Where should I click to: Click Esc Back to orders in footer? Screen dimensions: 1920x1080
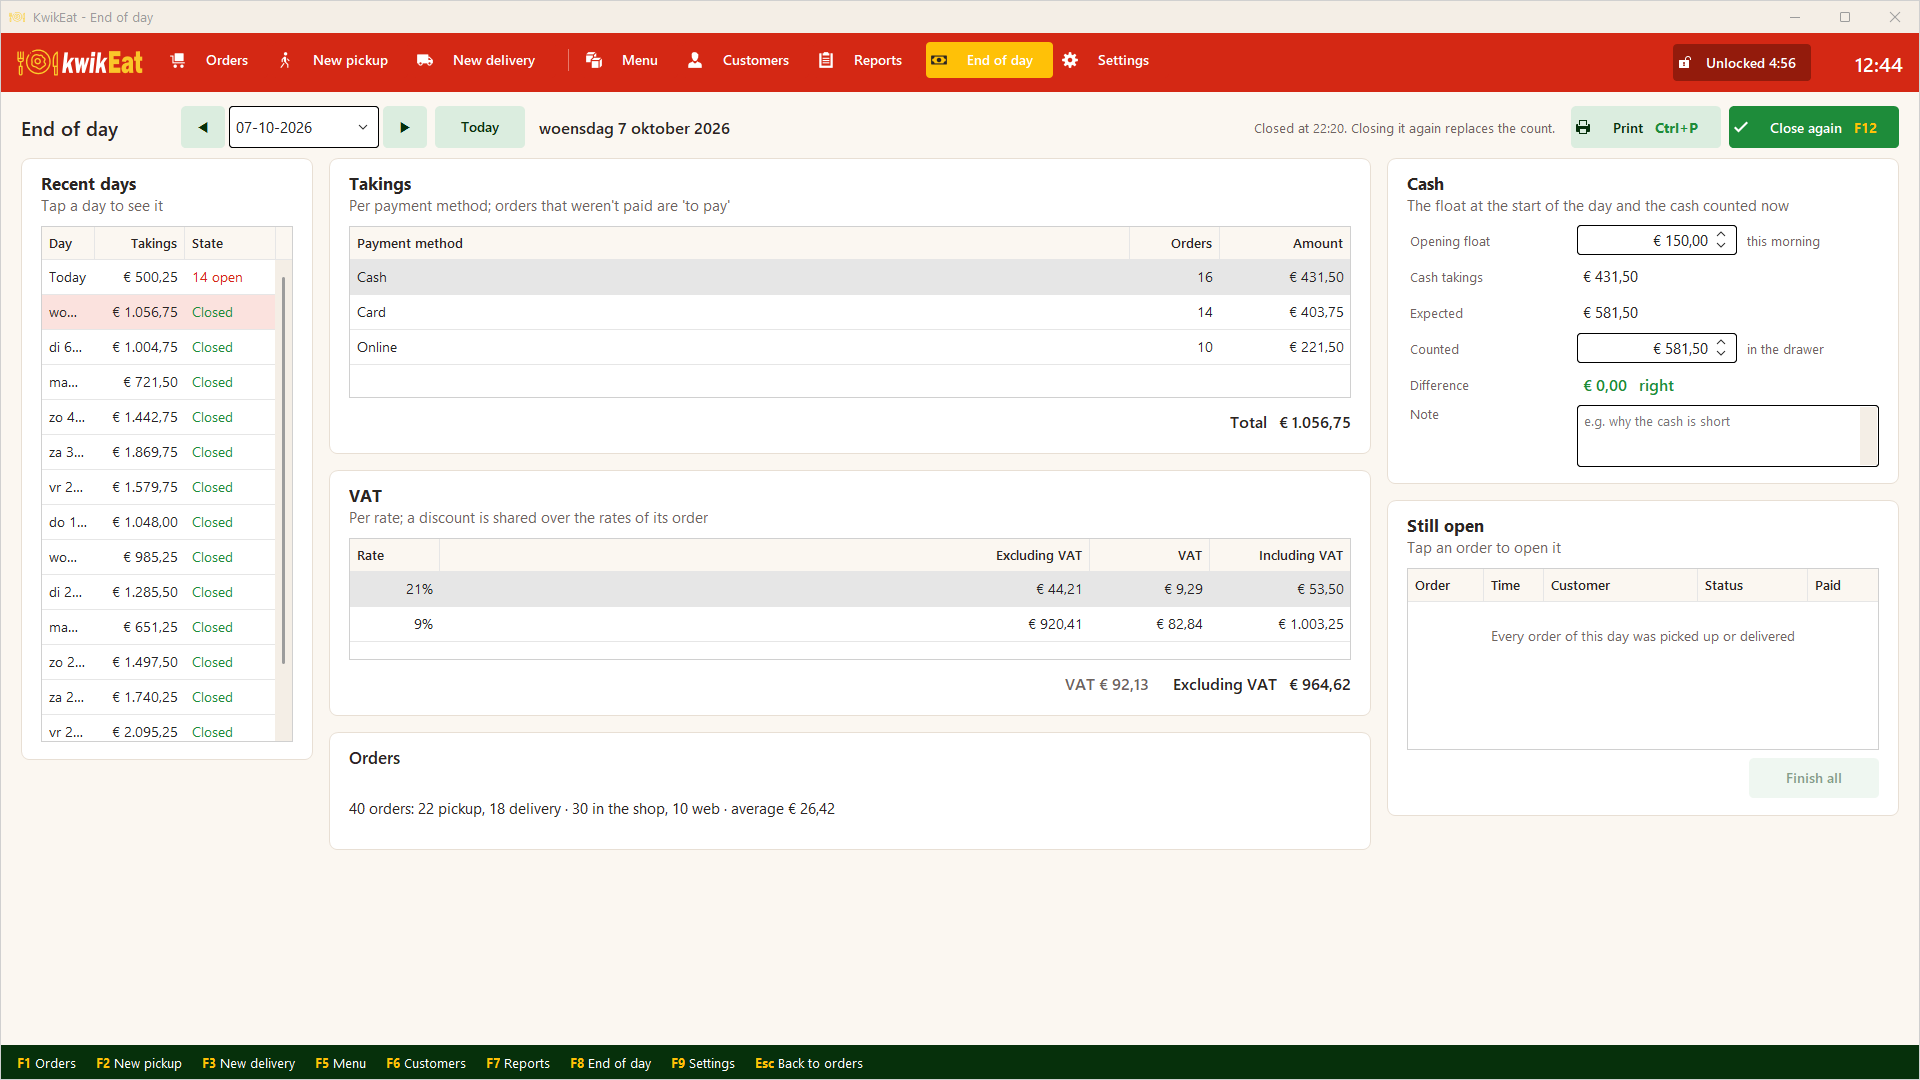[x=809, y=1063]
